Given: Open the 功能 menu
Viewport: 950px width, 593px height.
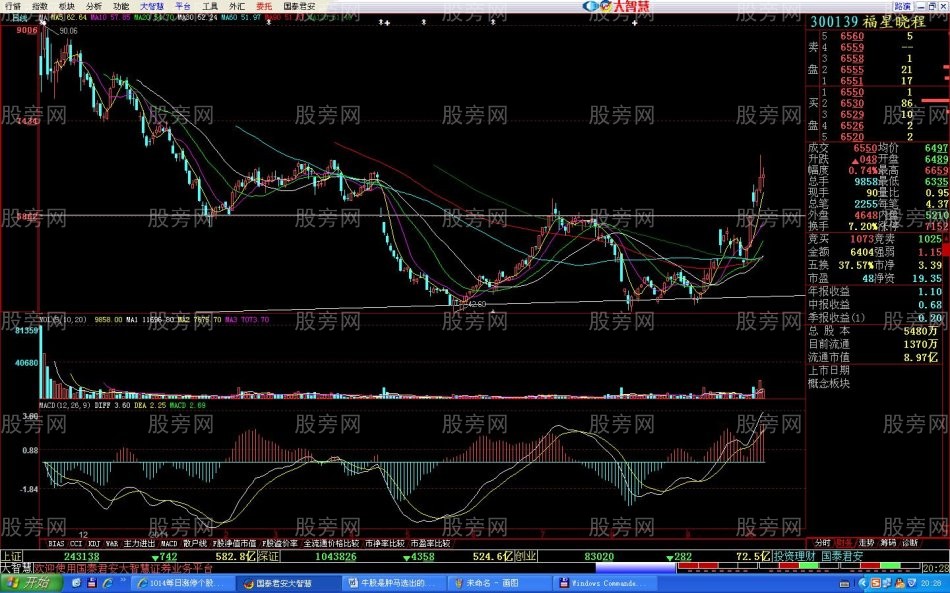Looking at the screenshot, I should (x=121, y=6).
